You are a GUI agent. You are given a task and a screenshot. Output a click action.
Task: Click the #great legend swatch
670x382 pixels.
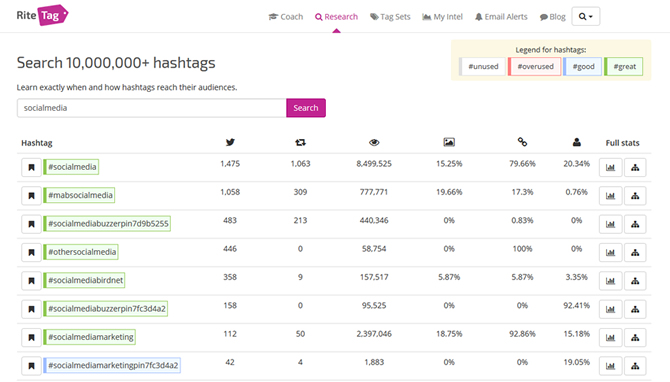(x=623, y=67)
